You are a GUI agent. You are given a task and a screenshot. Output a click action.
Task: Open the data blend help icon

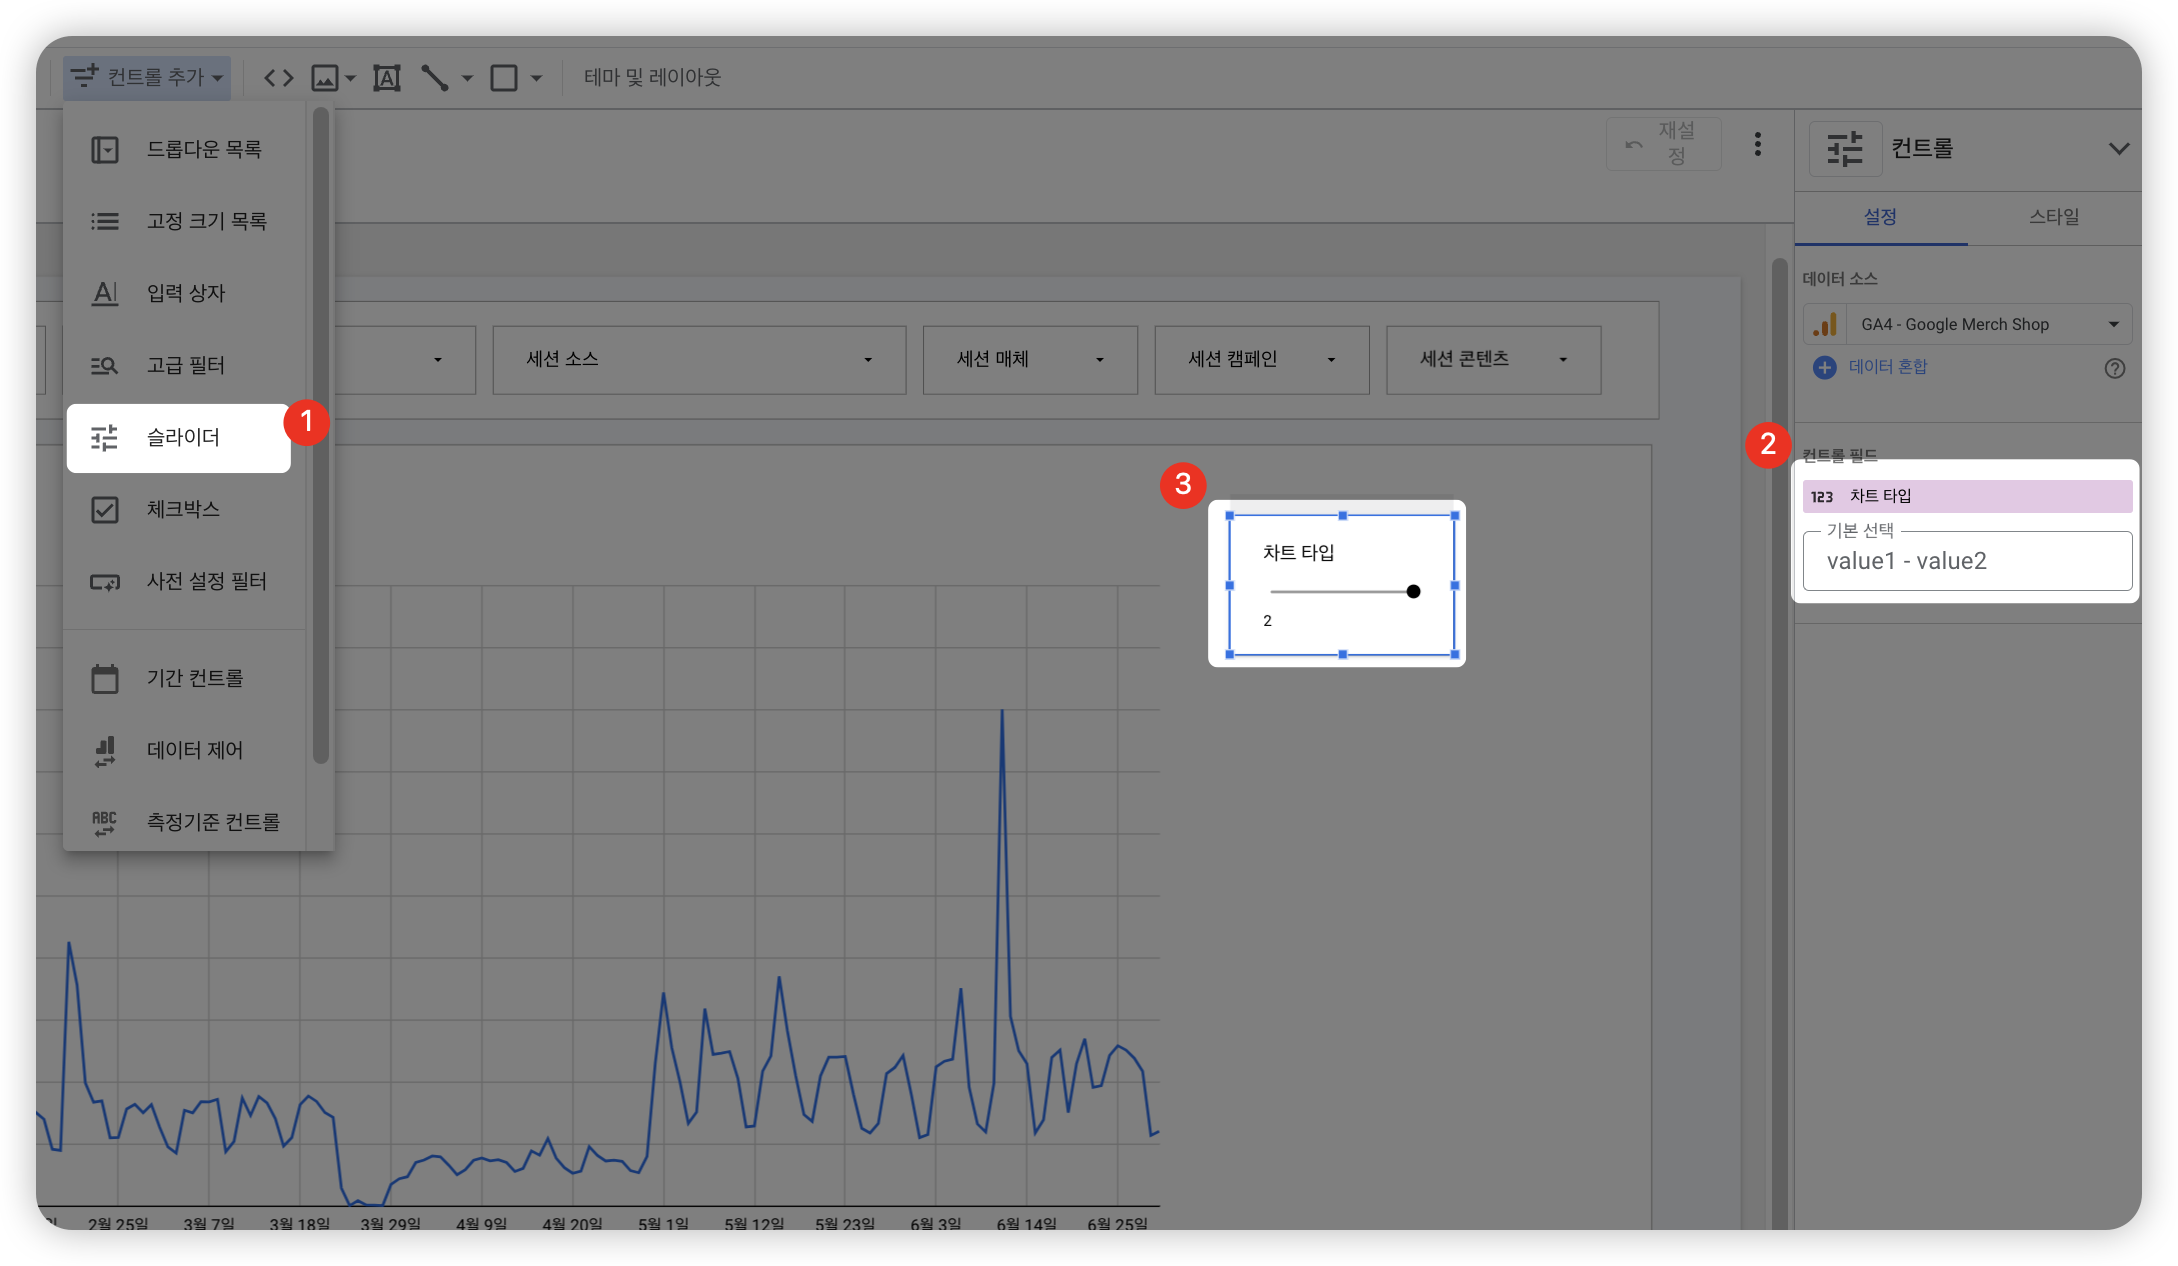[2114, 368]
